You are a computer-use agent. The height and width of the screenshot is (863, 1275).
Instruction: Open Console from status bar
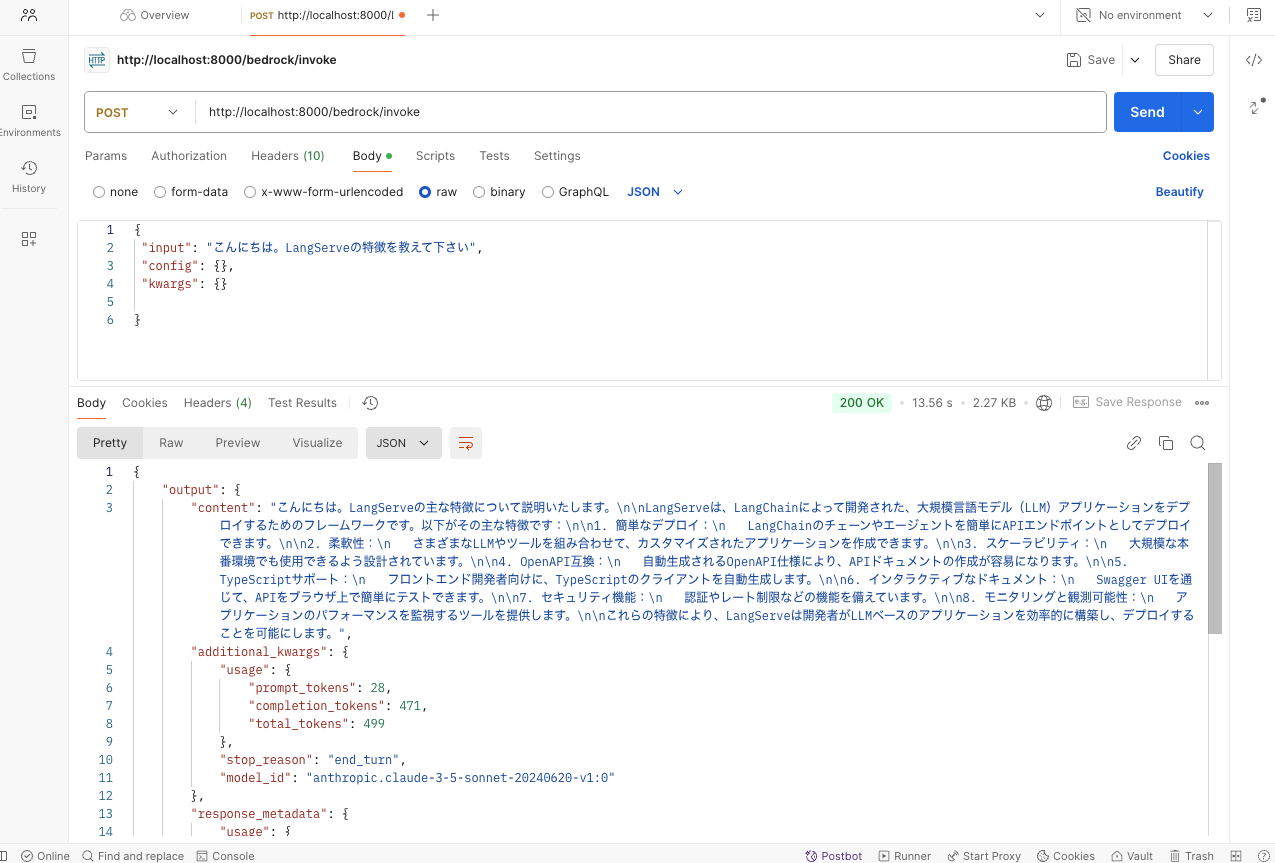tap(225, 856)
